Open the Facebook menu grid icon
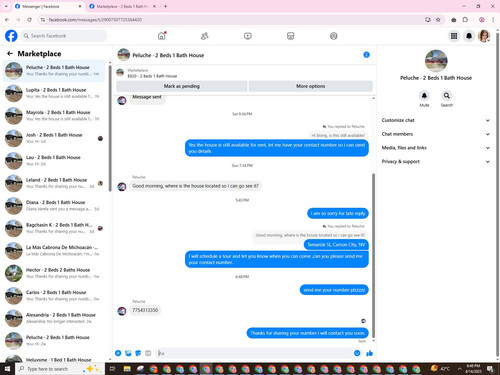 click(x=454, y=36)
